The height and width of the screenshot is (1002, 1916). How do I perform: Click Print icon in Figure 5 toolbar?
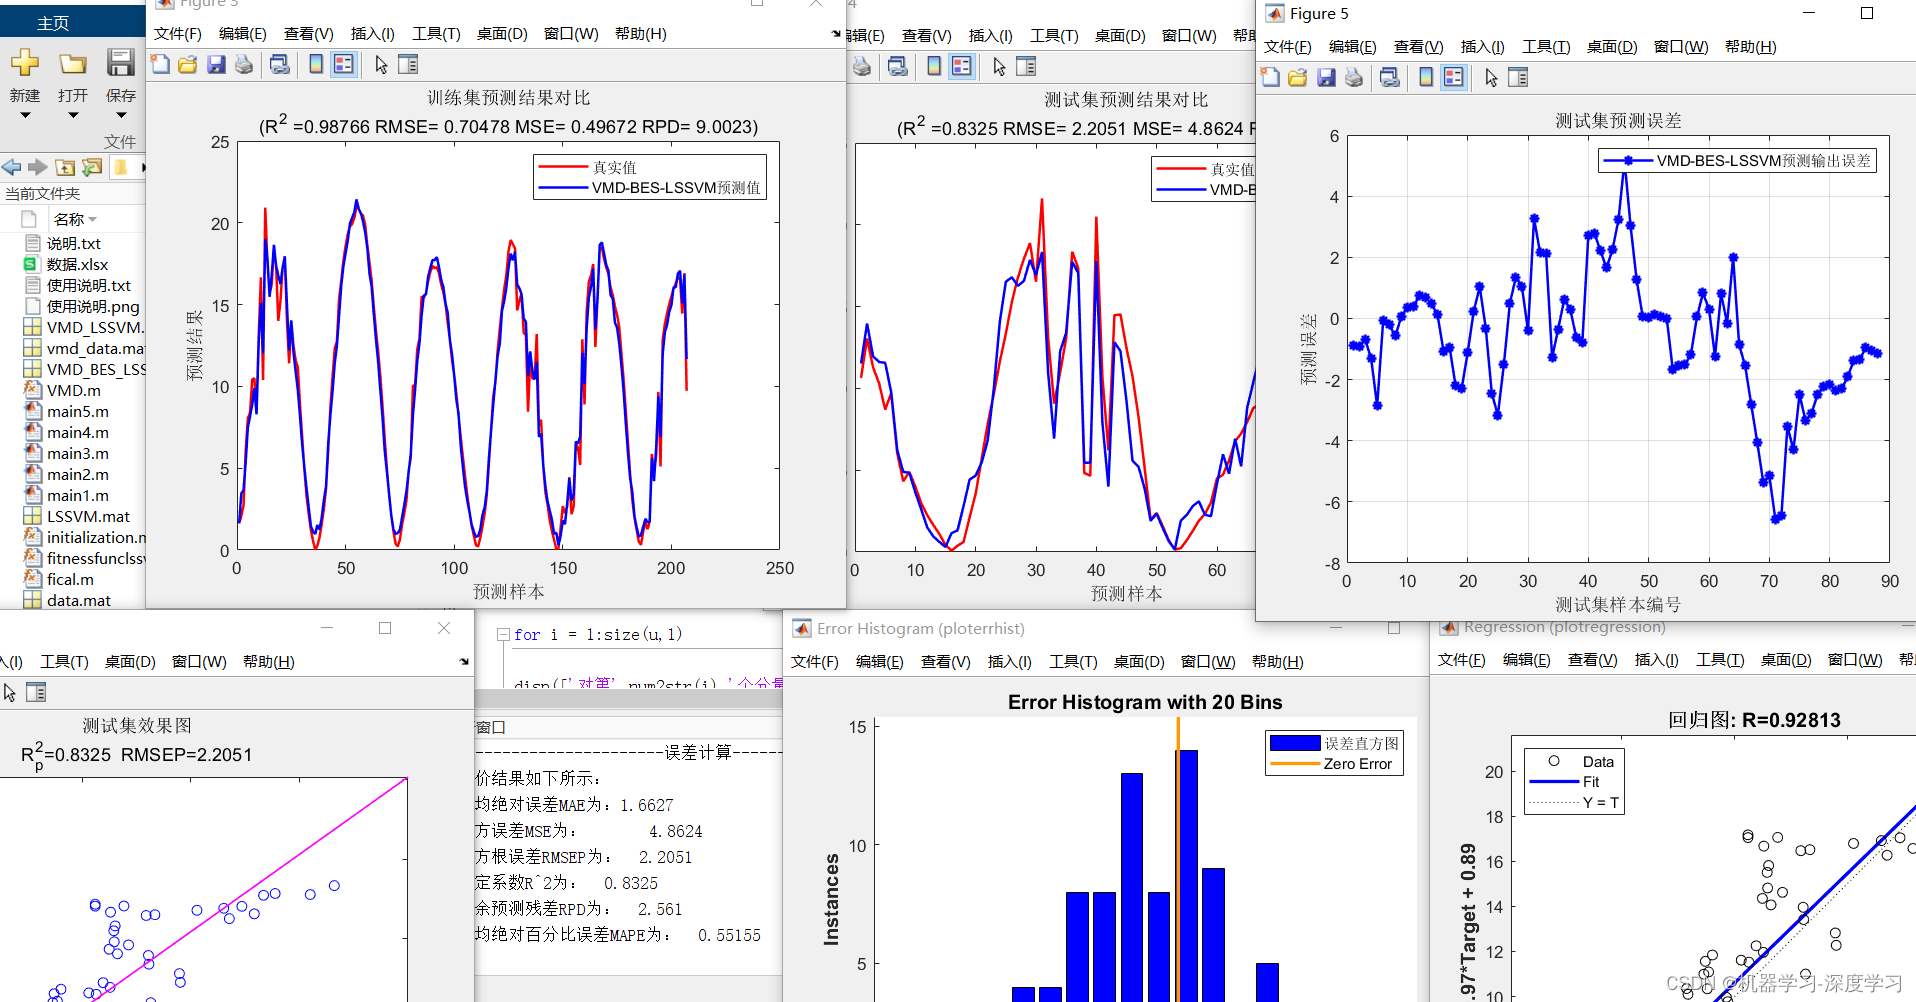[1354, 78]
